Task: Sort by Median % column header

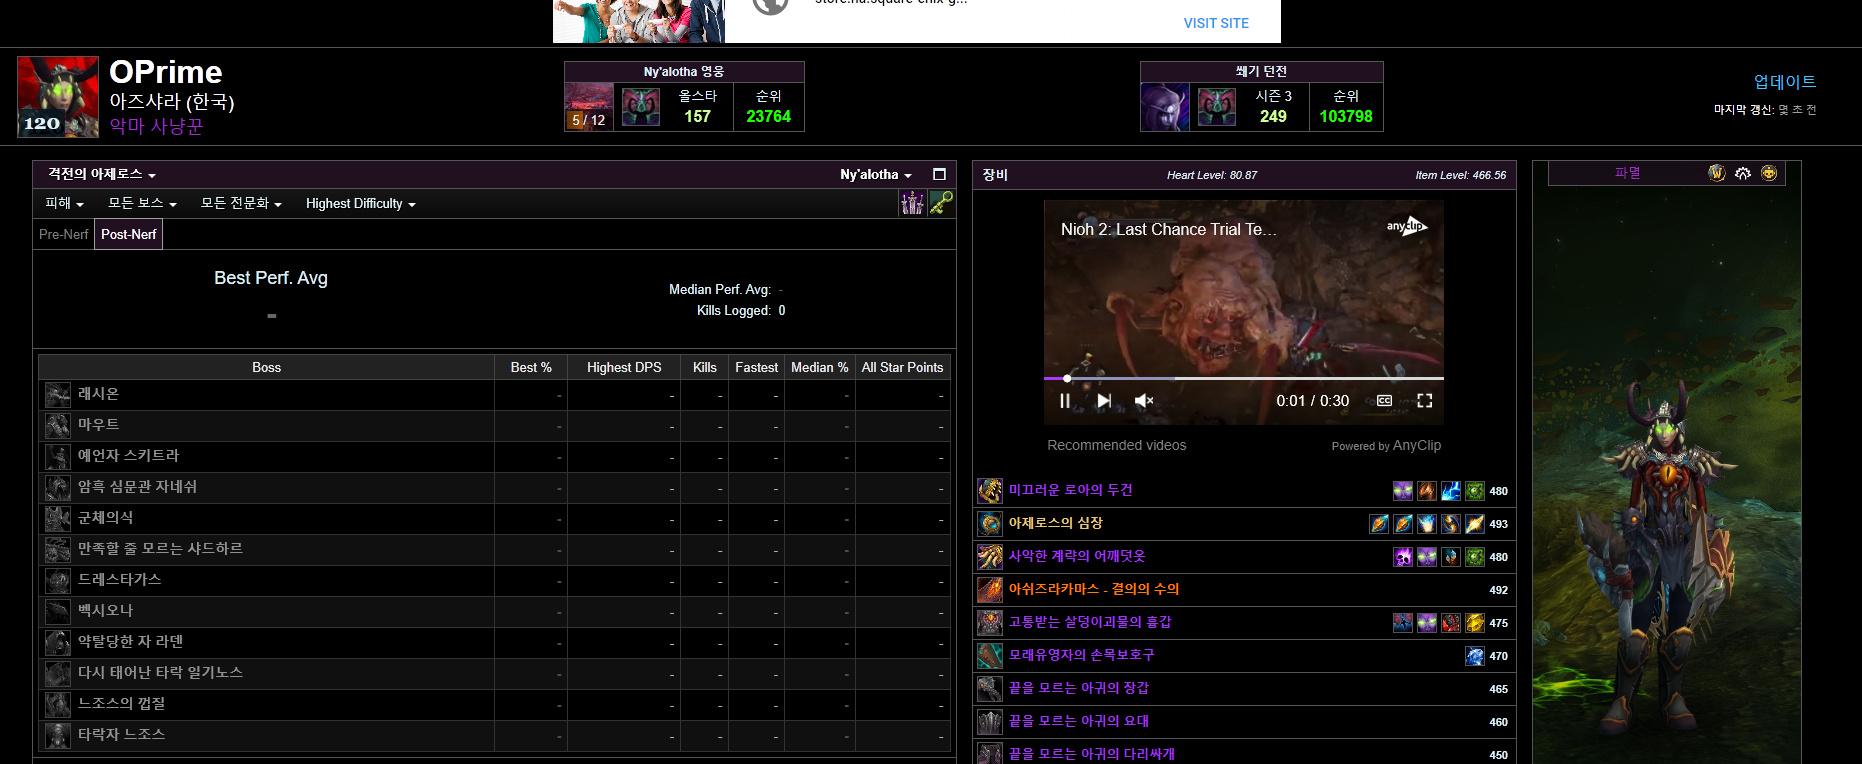Action: [820, 367]
